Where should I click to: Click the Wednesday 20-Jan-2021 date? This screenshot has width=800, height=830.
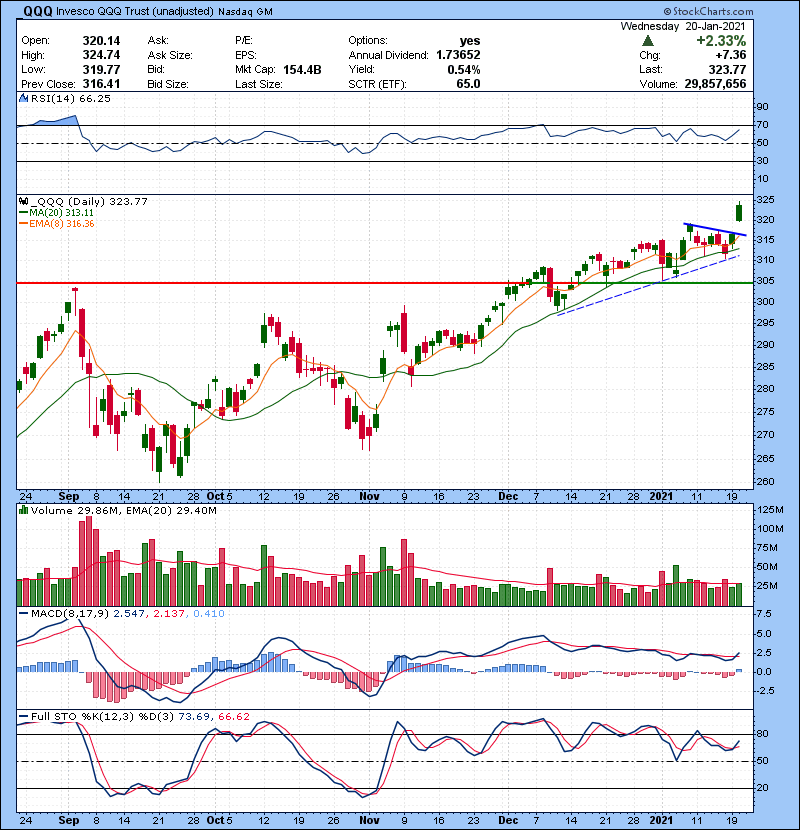(682, 26)
